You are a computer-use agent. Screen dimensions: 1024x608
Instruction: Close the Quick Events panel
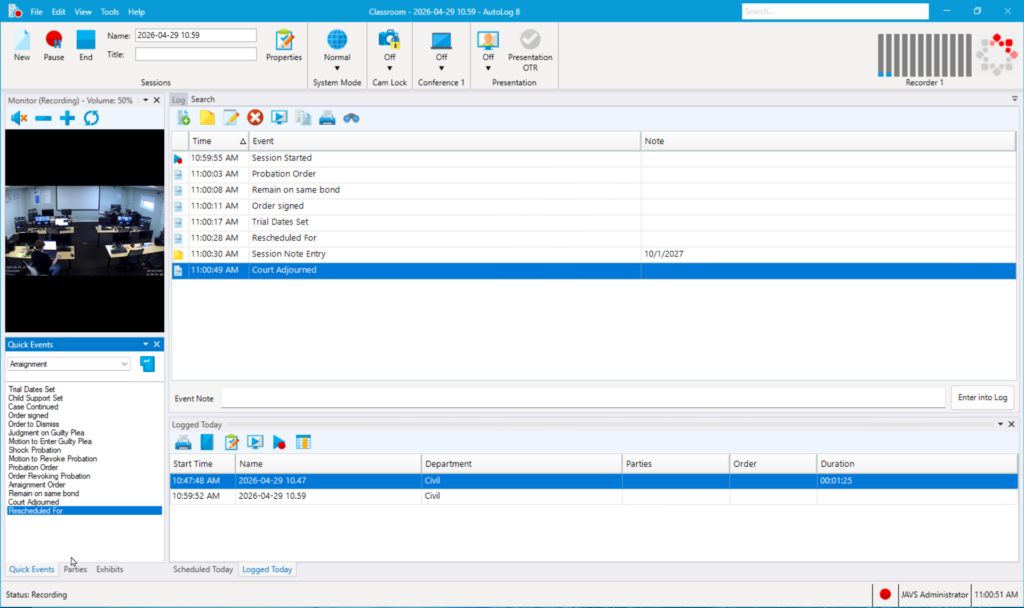pos(157,344)
